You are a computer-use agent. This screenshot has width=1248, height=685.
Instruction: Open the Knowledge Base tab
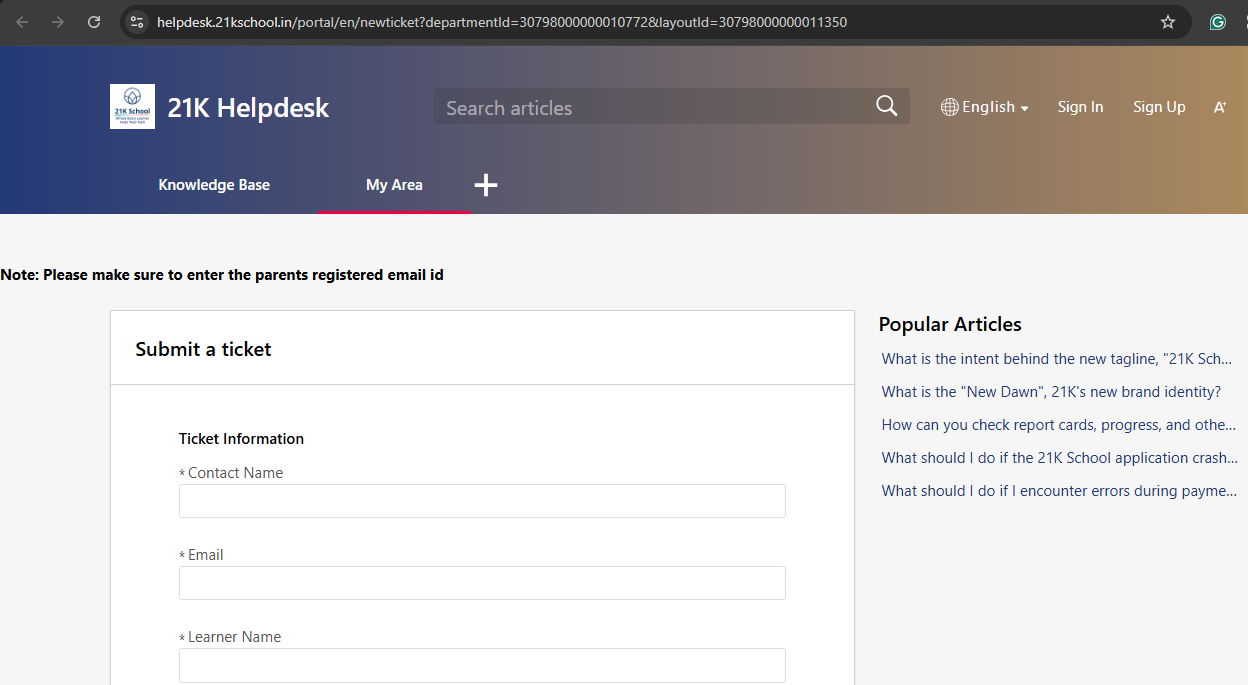(x=214, y=185)
